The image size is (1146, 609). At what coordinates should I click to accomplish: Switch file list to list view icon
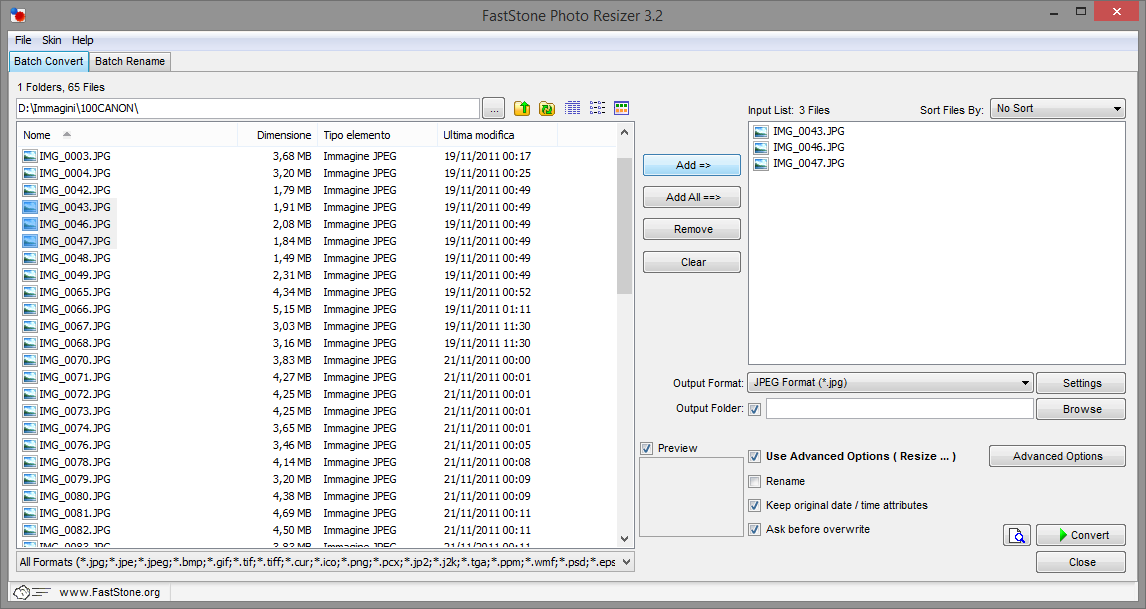[597, 108]
